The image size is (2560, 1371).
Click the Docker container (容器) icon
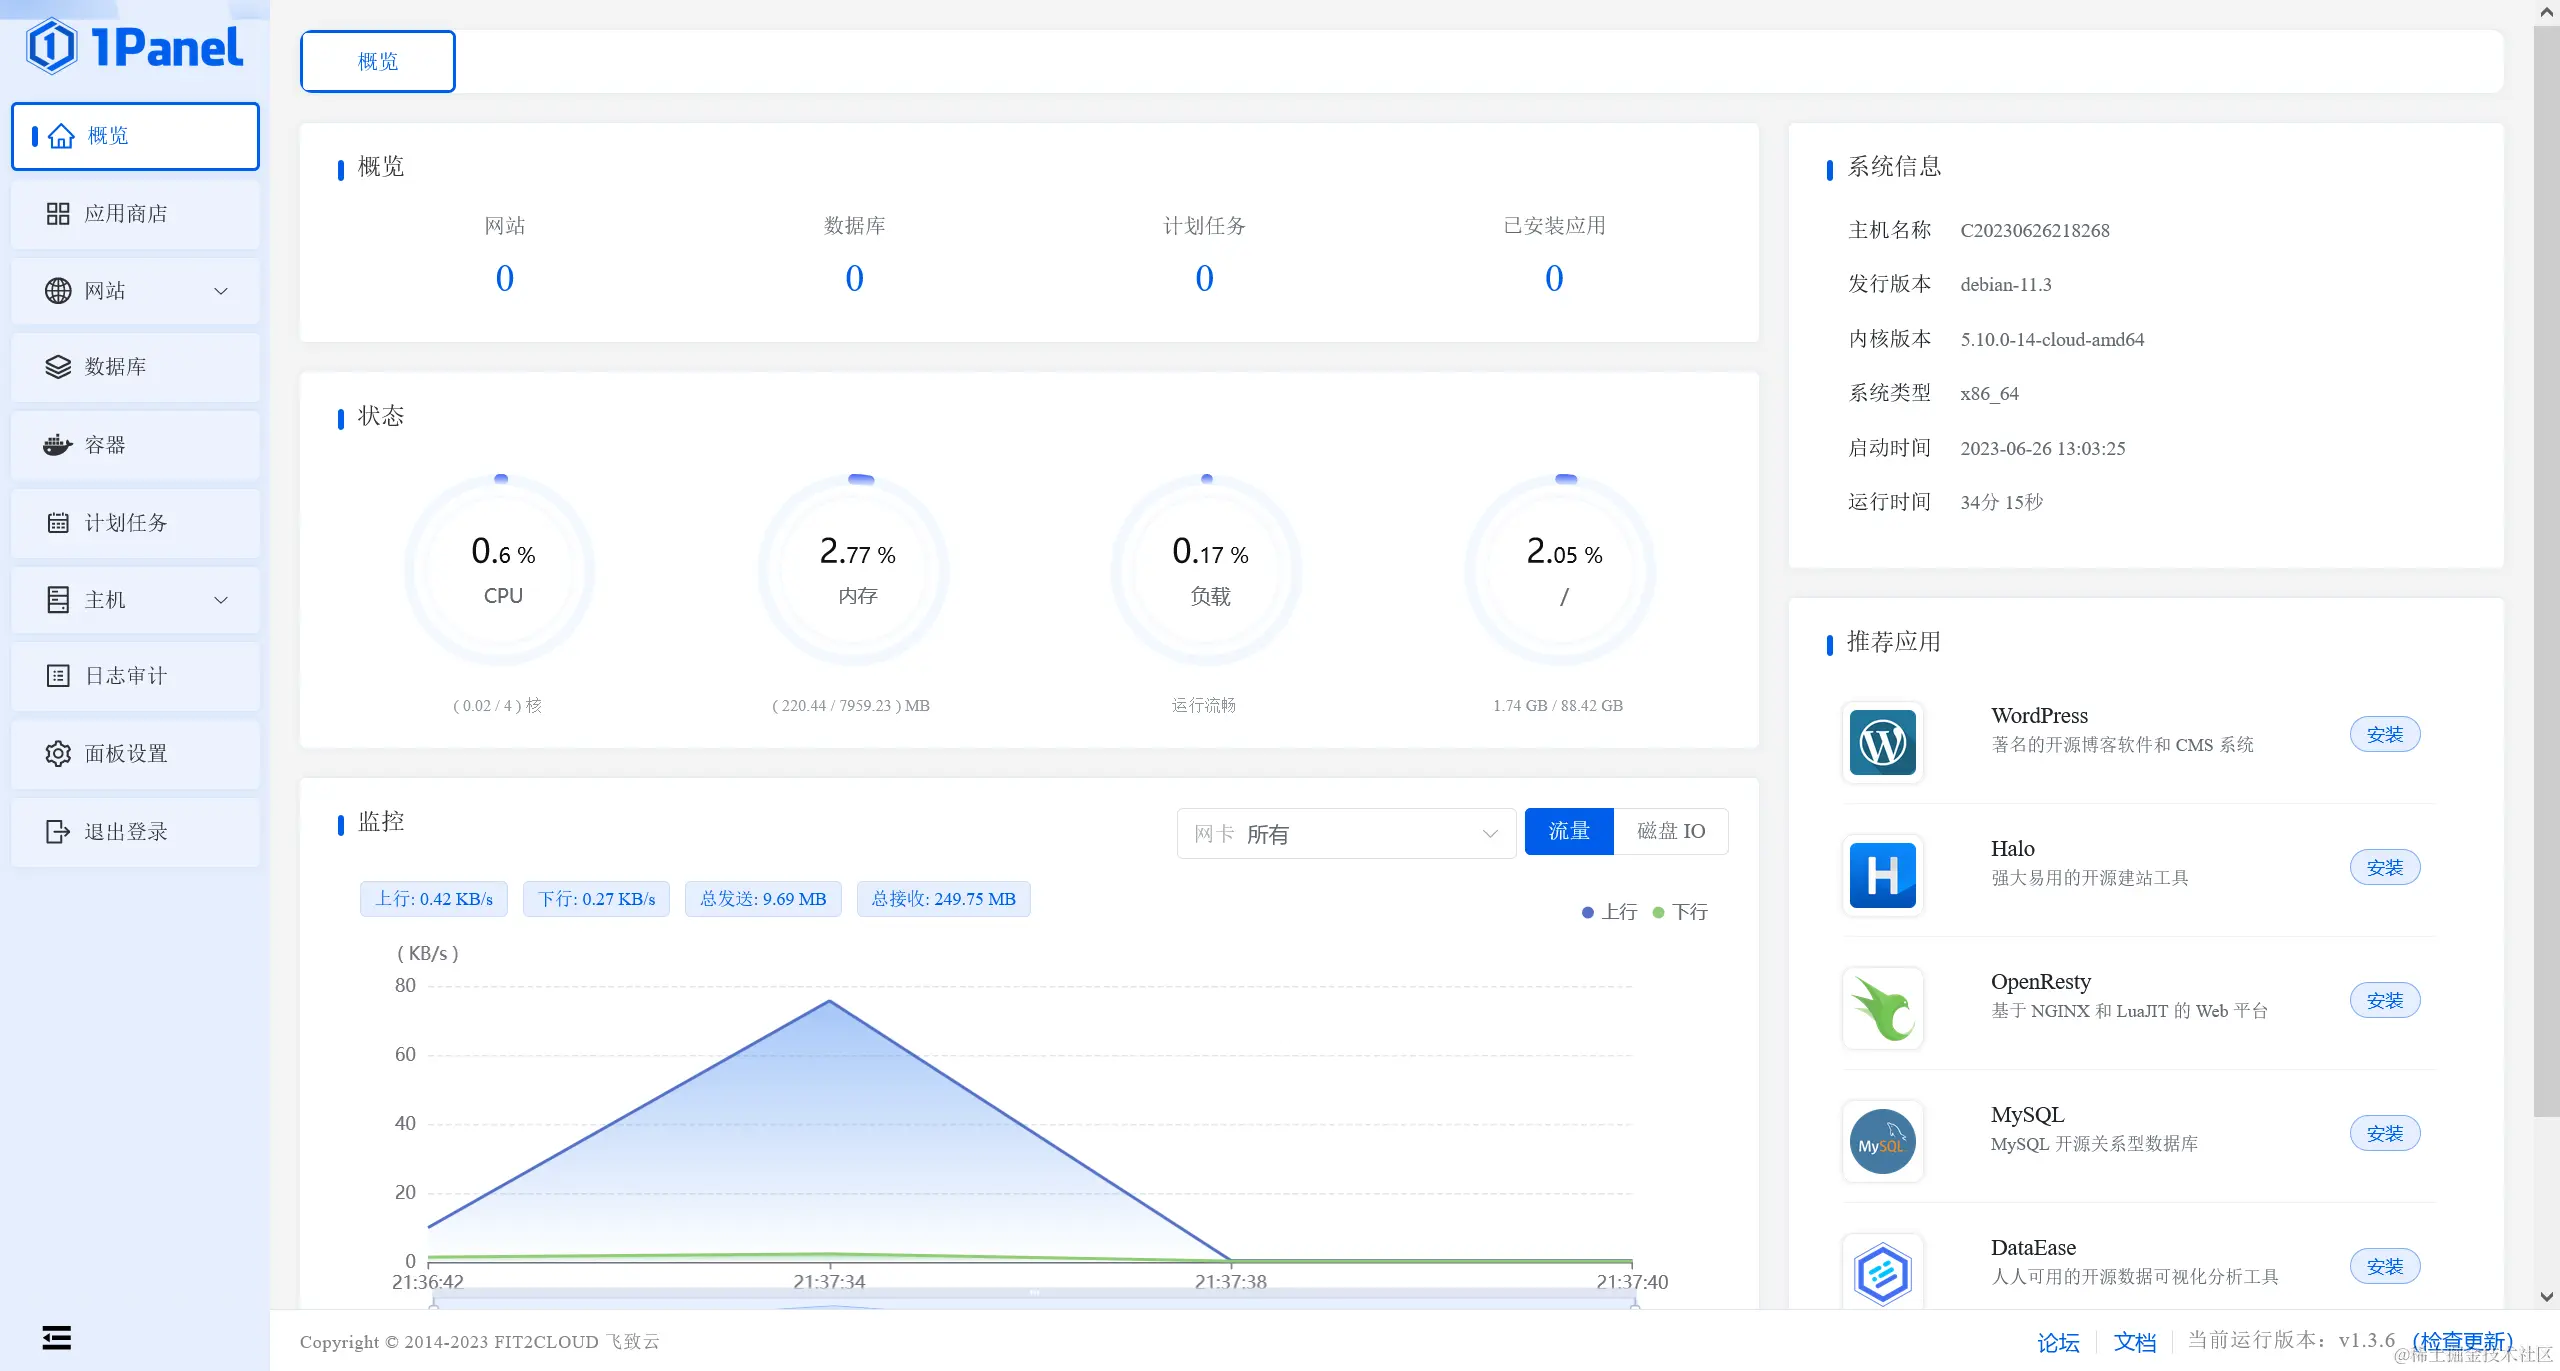58,445
